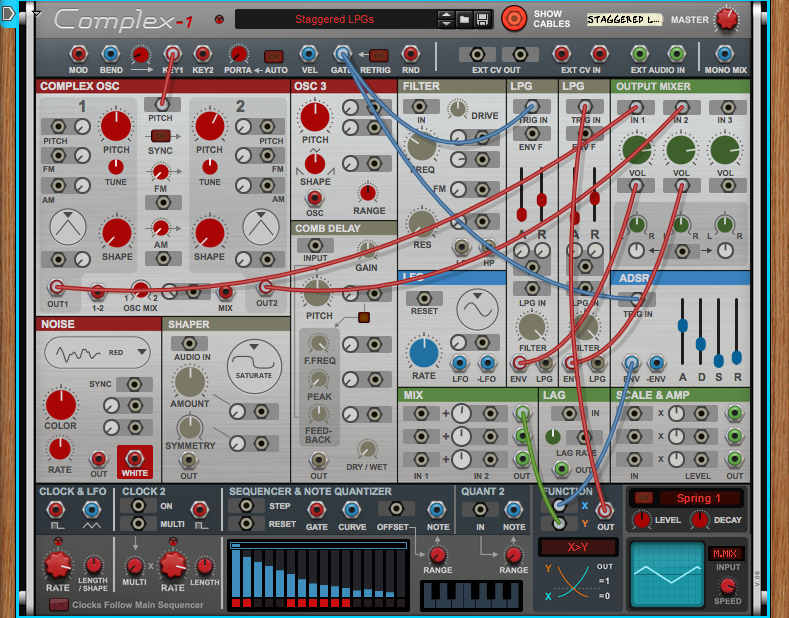Click the Show Cables button
Viewport: 789px width, 618px height.
pyautogui.click(x=514, y=19)
